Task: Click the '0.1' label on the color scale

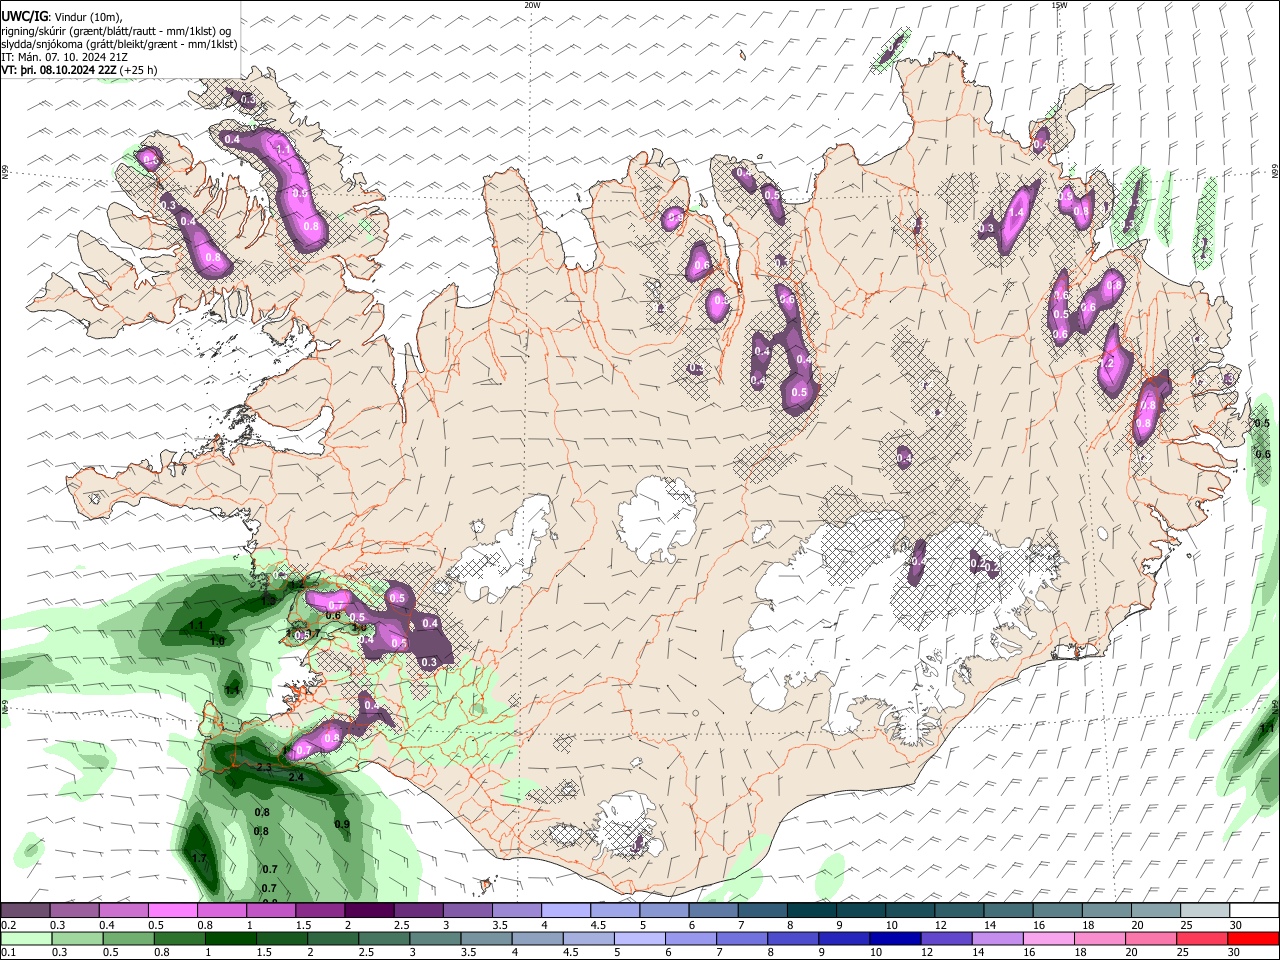Action: point(9,952)
